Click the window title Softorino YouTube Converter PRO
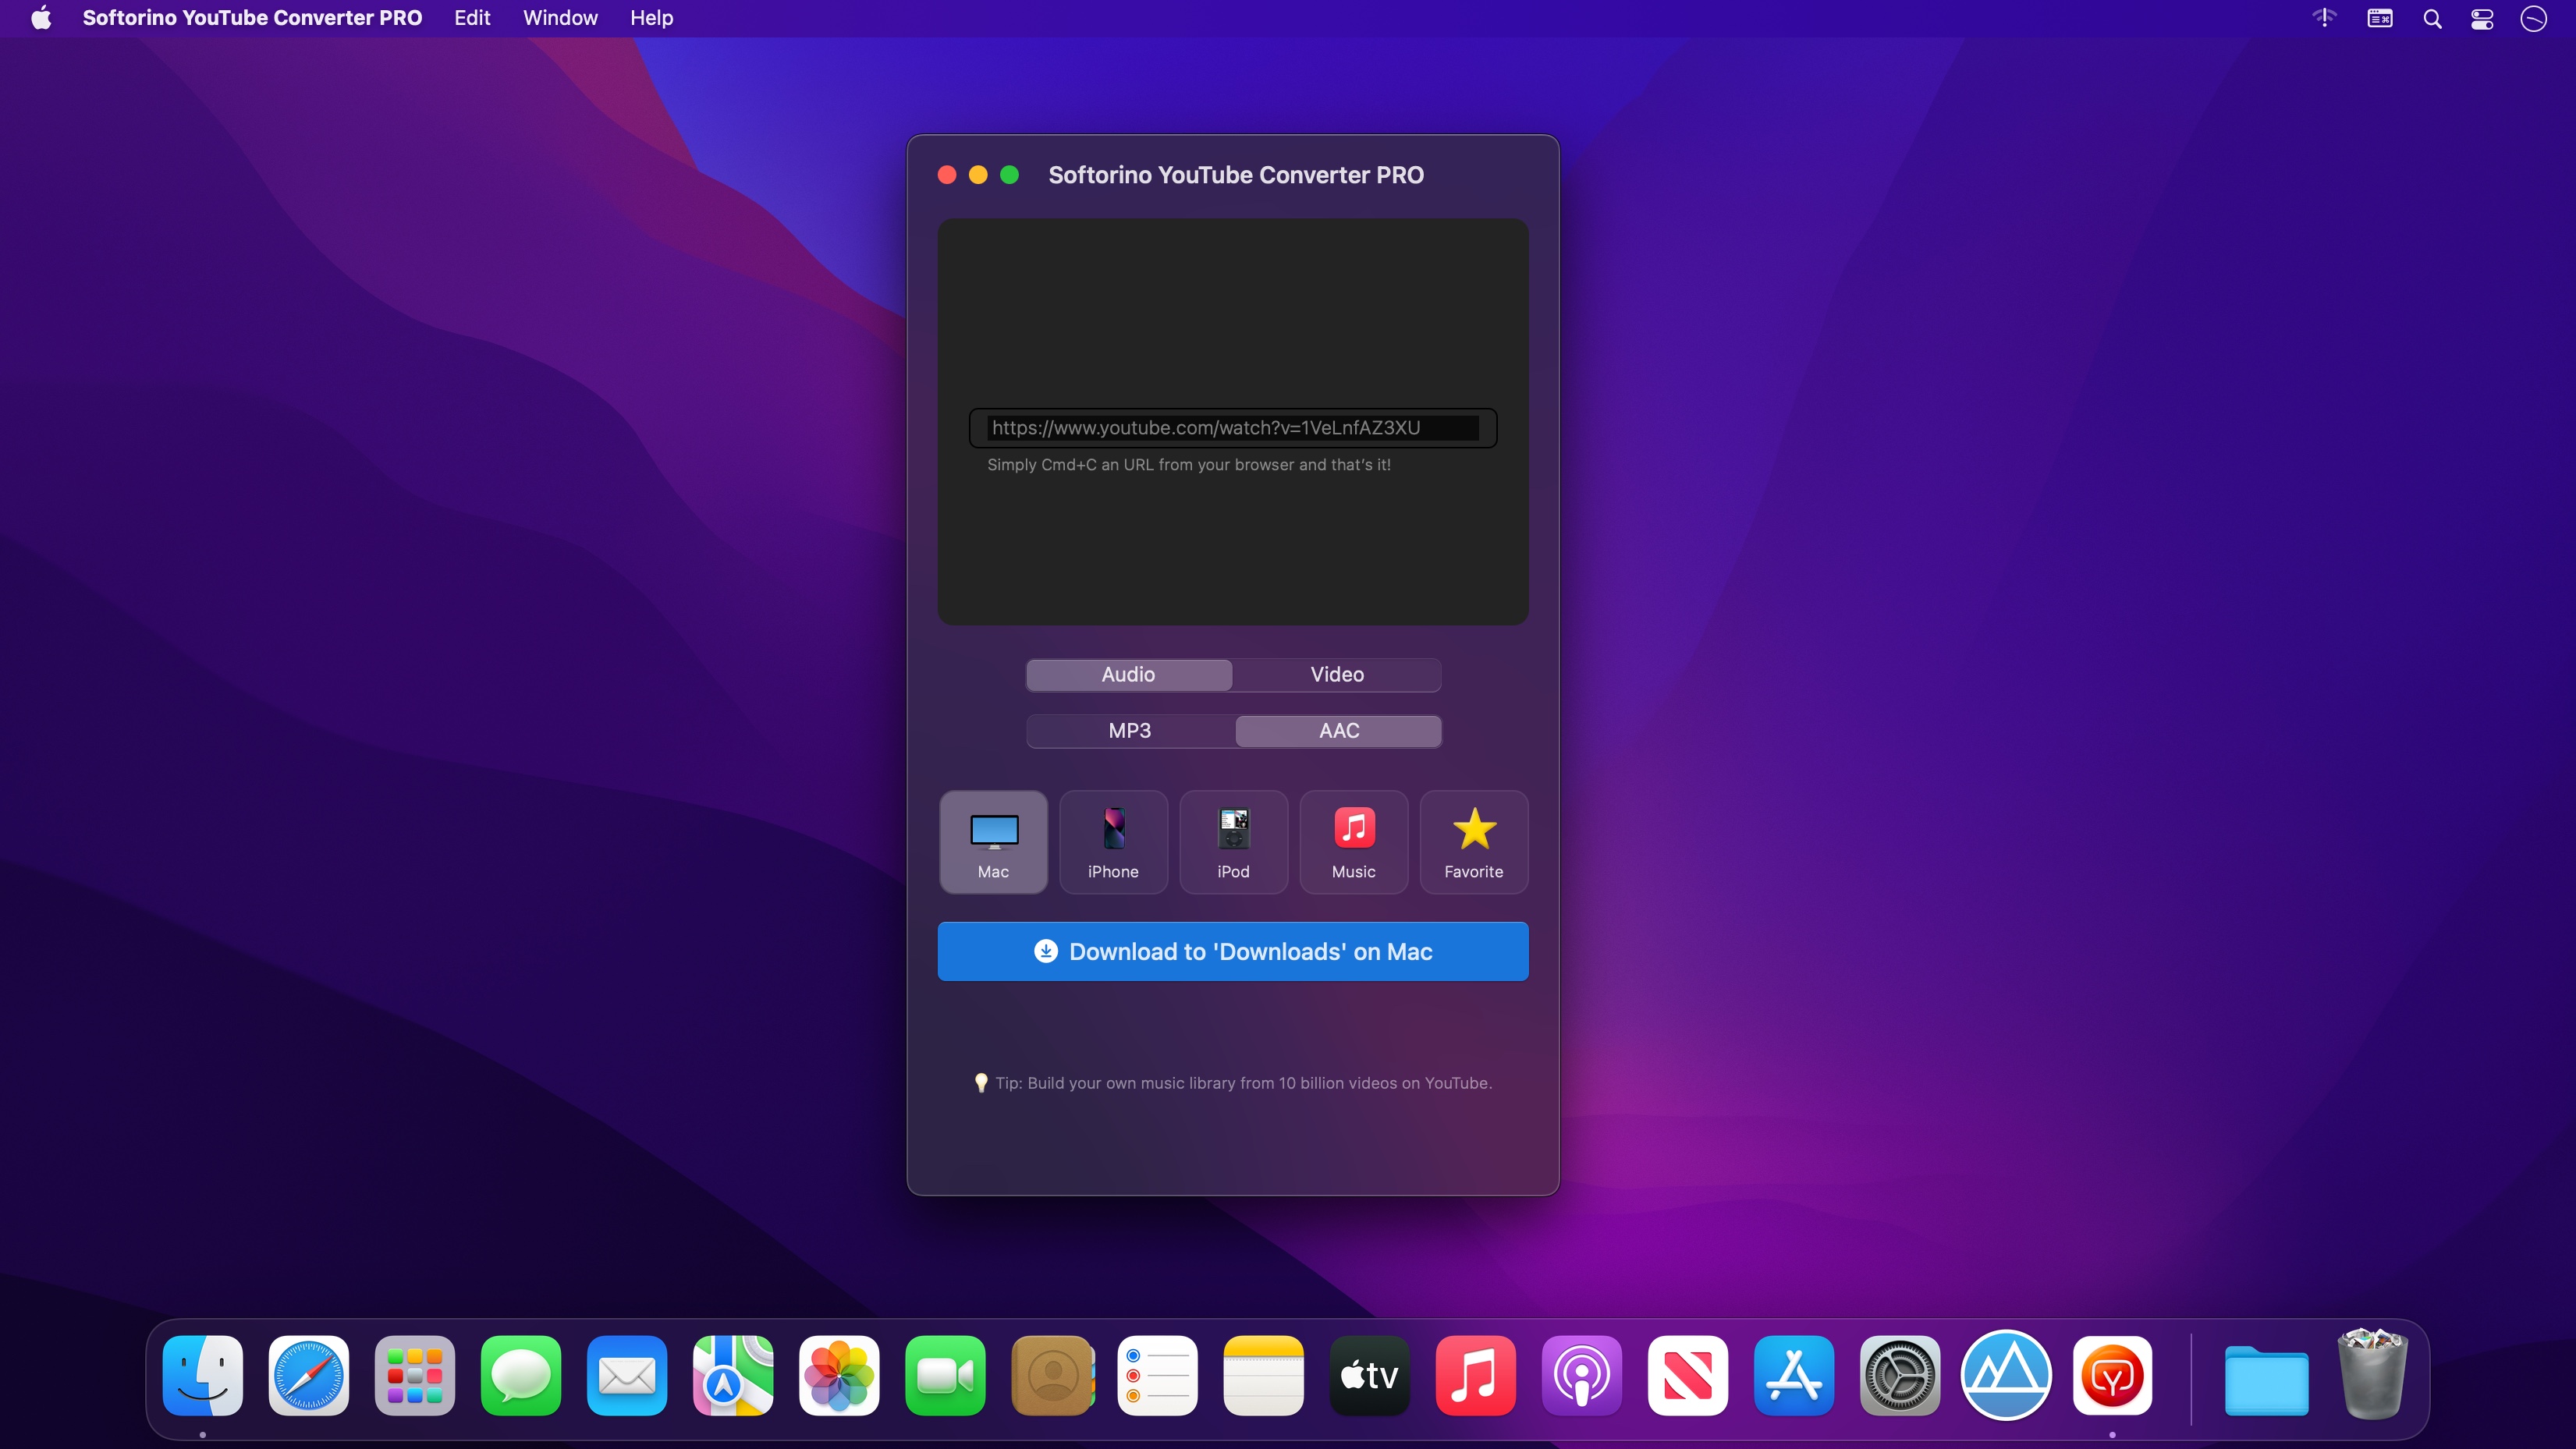This screenshot has height=1449, width=2576. coord(1236,175)
